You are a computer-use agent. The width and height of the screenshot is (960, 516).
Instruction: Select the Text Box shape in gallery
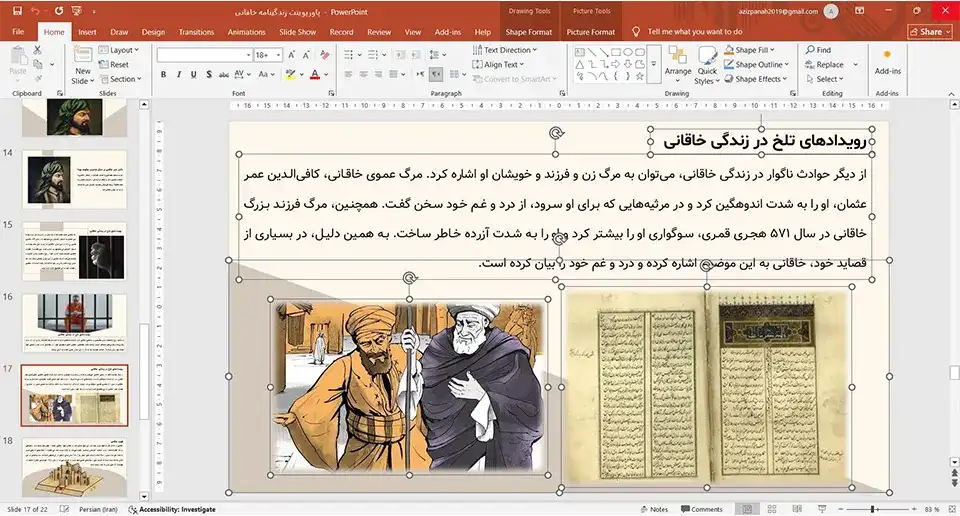point(579,53)
